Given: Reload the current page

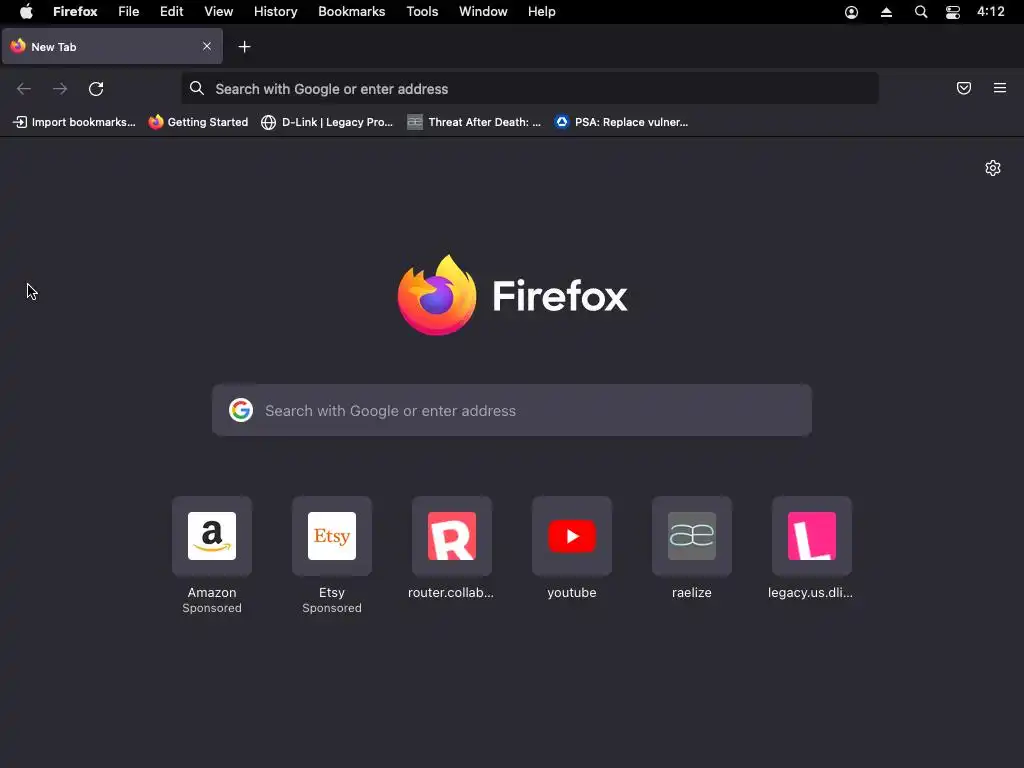Looking at the screenshot, I should pos(96,89).
